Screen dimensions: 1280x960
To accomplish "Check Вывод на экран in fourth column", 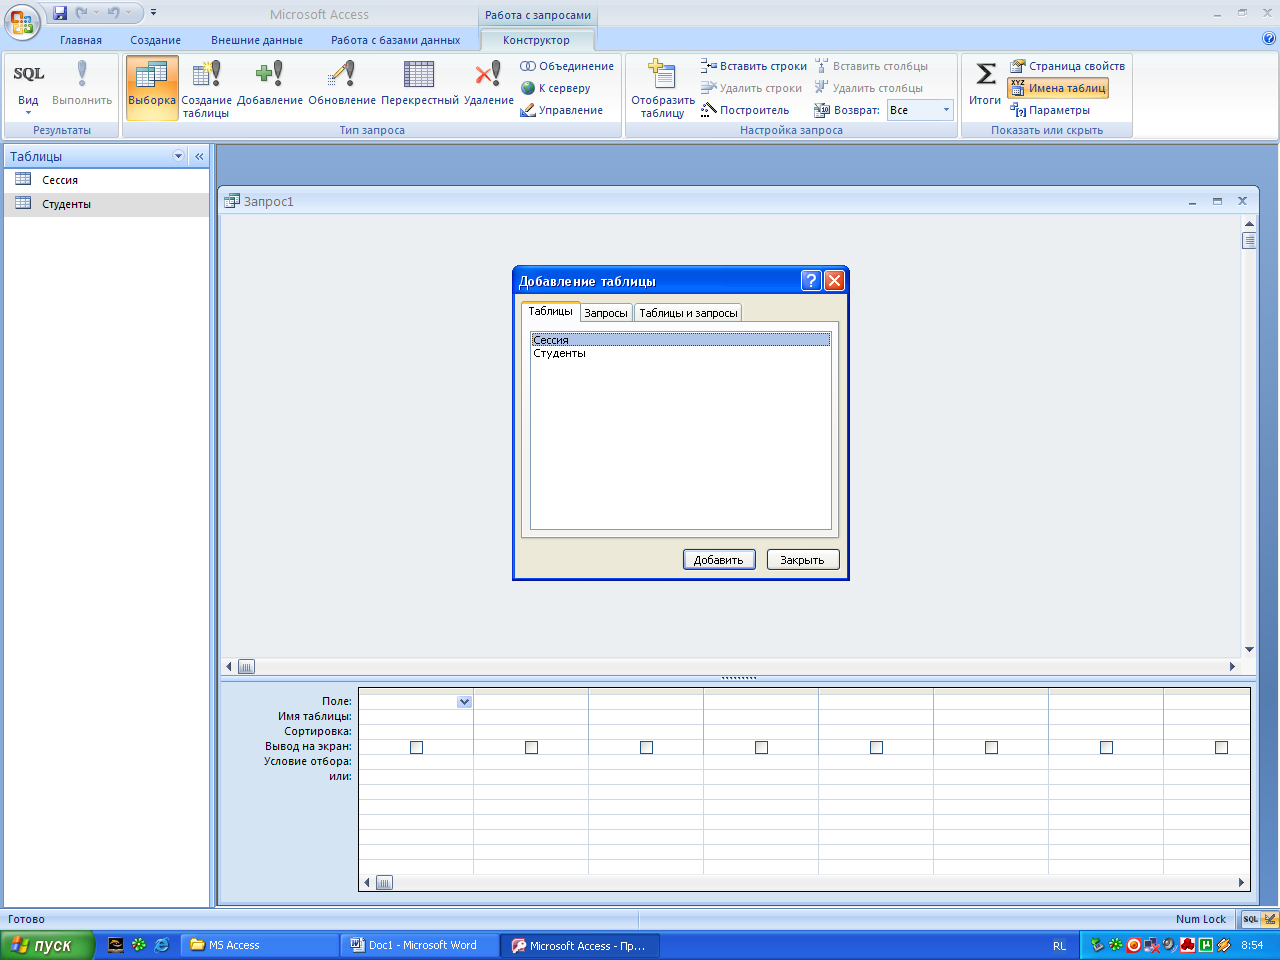I will coord(761,747).
